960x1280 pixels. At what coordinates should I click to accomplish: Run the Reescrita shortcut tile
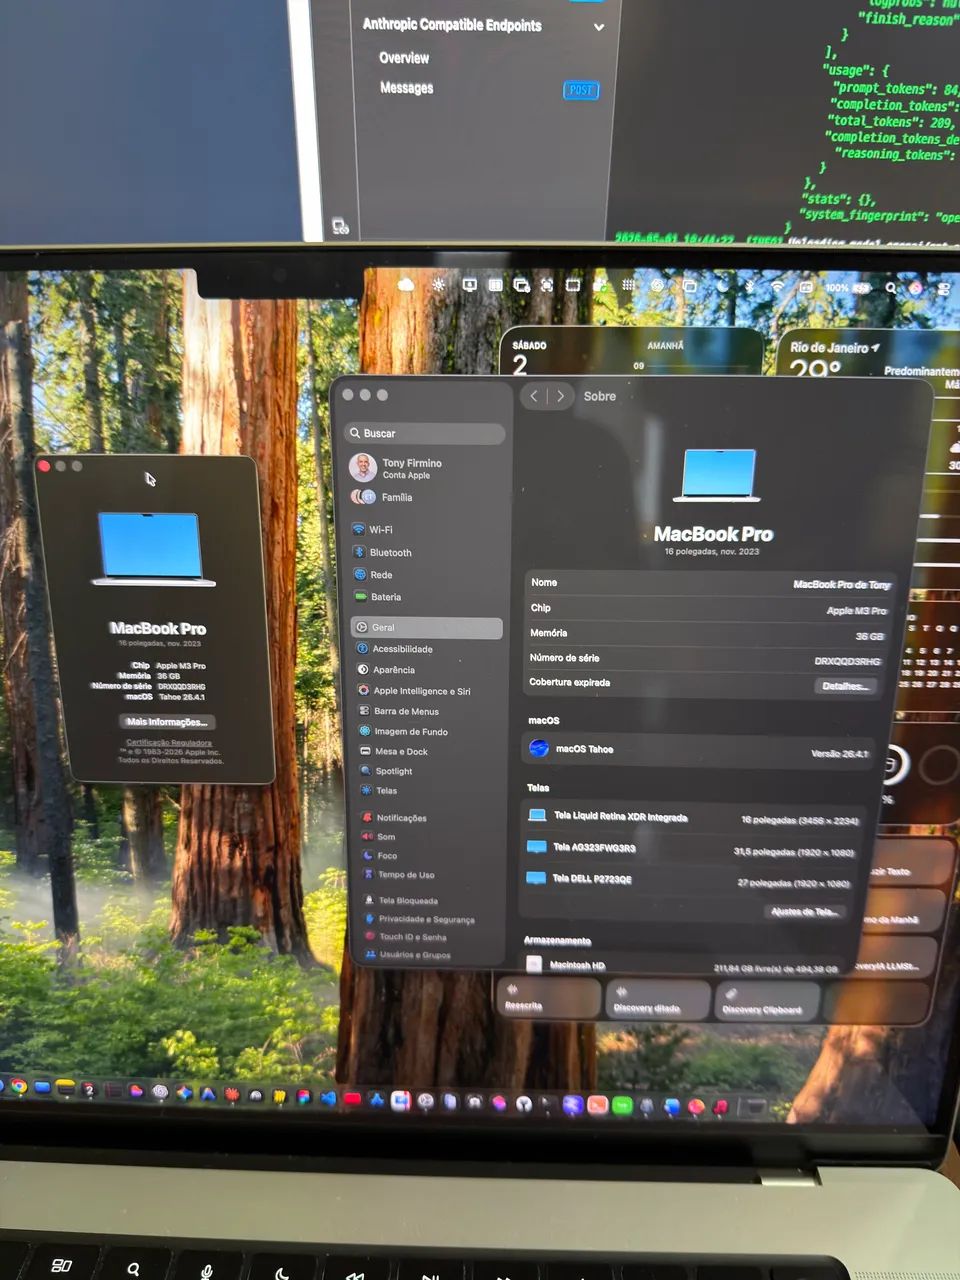click(548, 999)
